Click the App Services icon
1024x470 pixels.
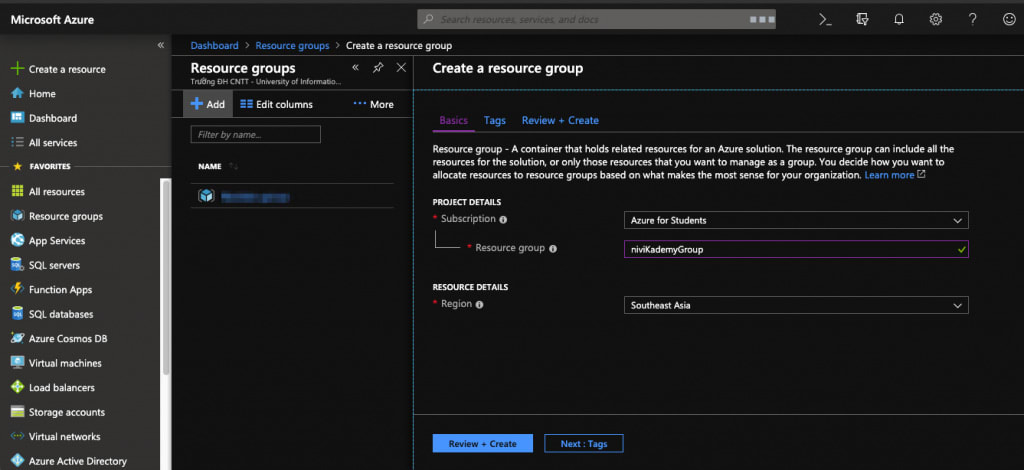(x=18, y=240)
